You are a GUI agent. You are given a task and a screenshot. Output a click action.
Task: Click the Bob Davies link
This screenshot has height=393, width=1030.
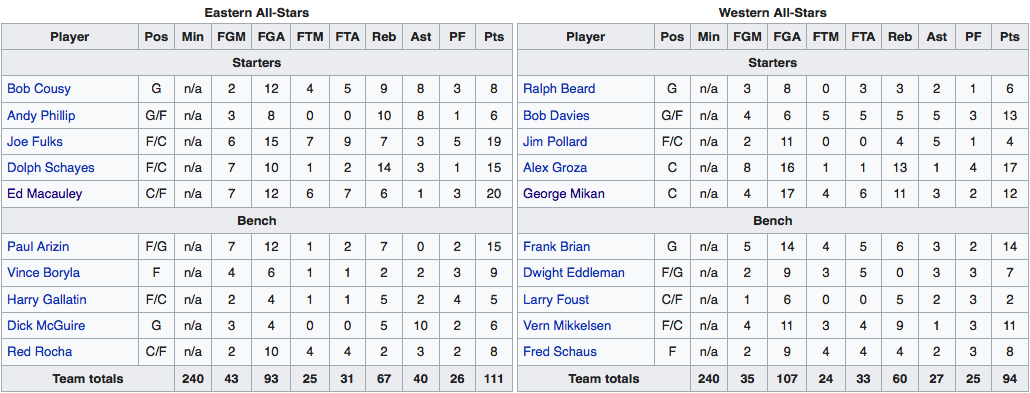click(556, 116)
